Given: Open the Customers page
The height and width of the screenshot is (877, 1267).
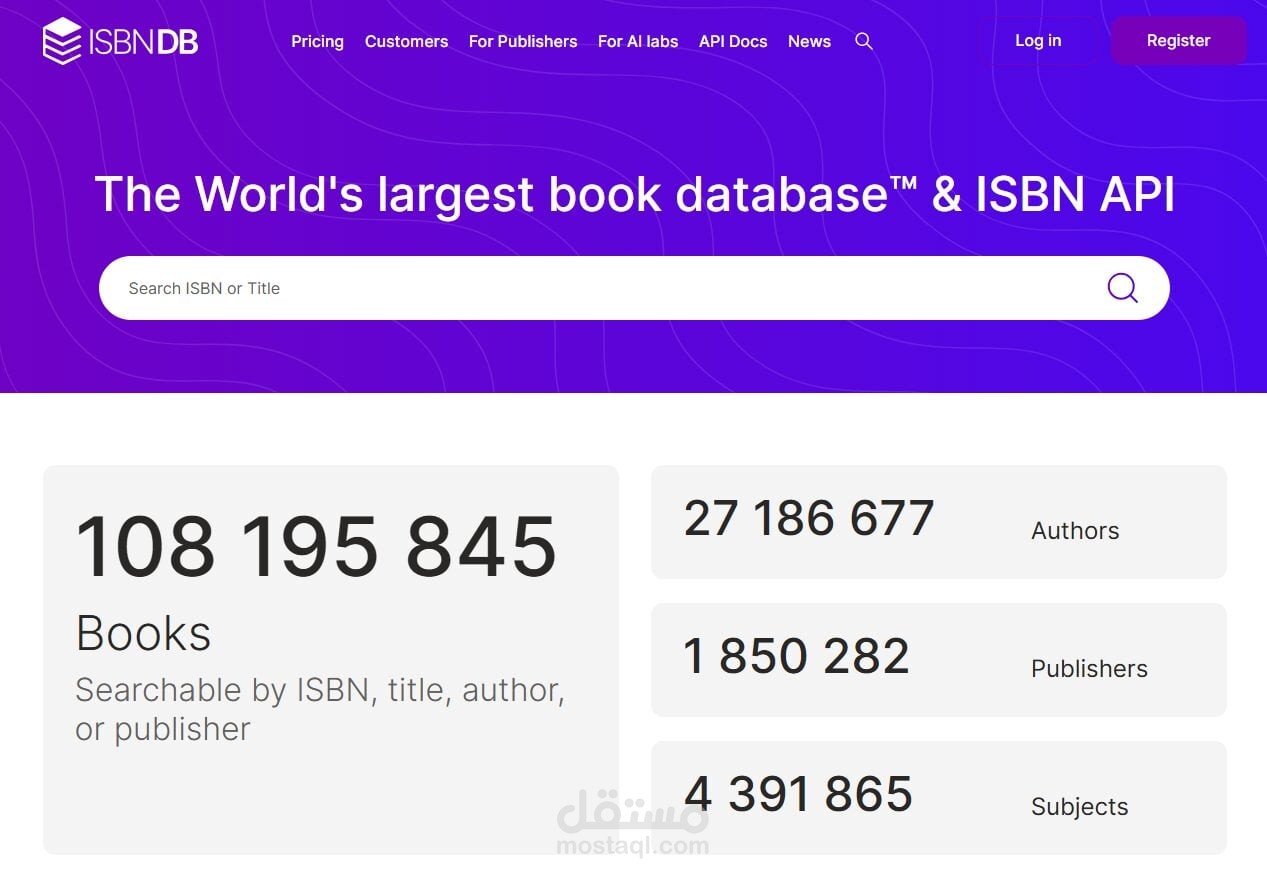Looking at the screenshot, I should click(406, 42).
